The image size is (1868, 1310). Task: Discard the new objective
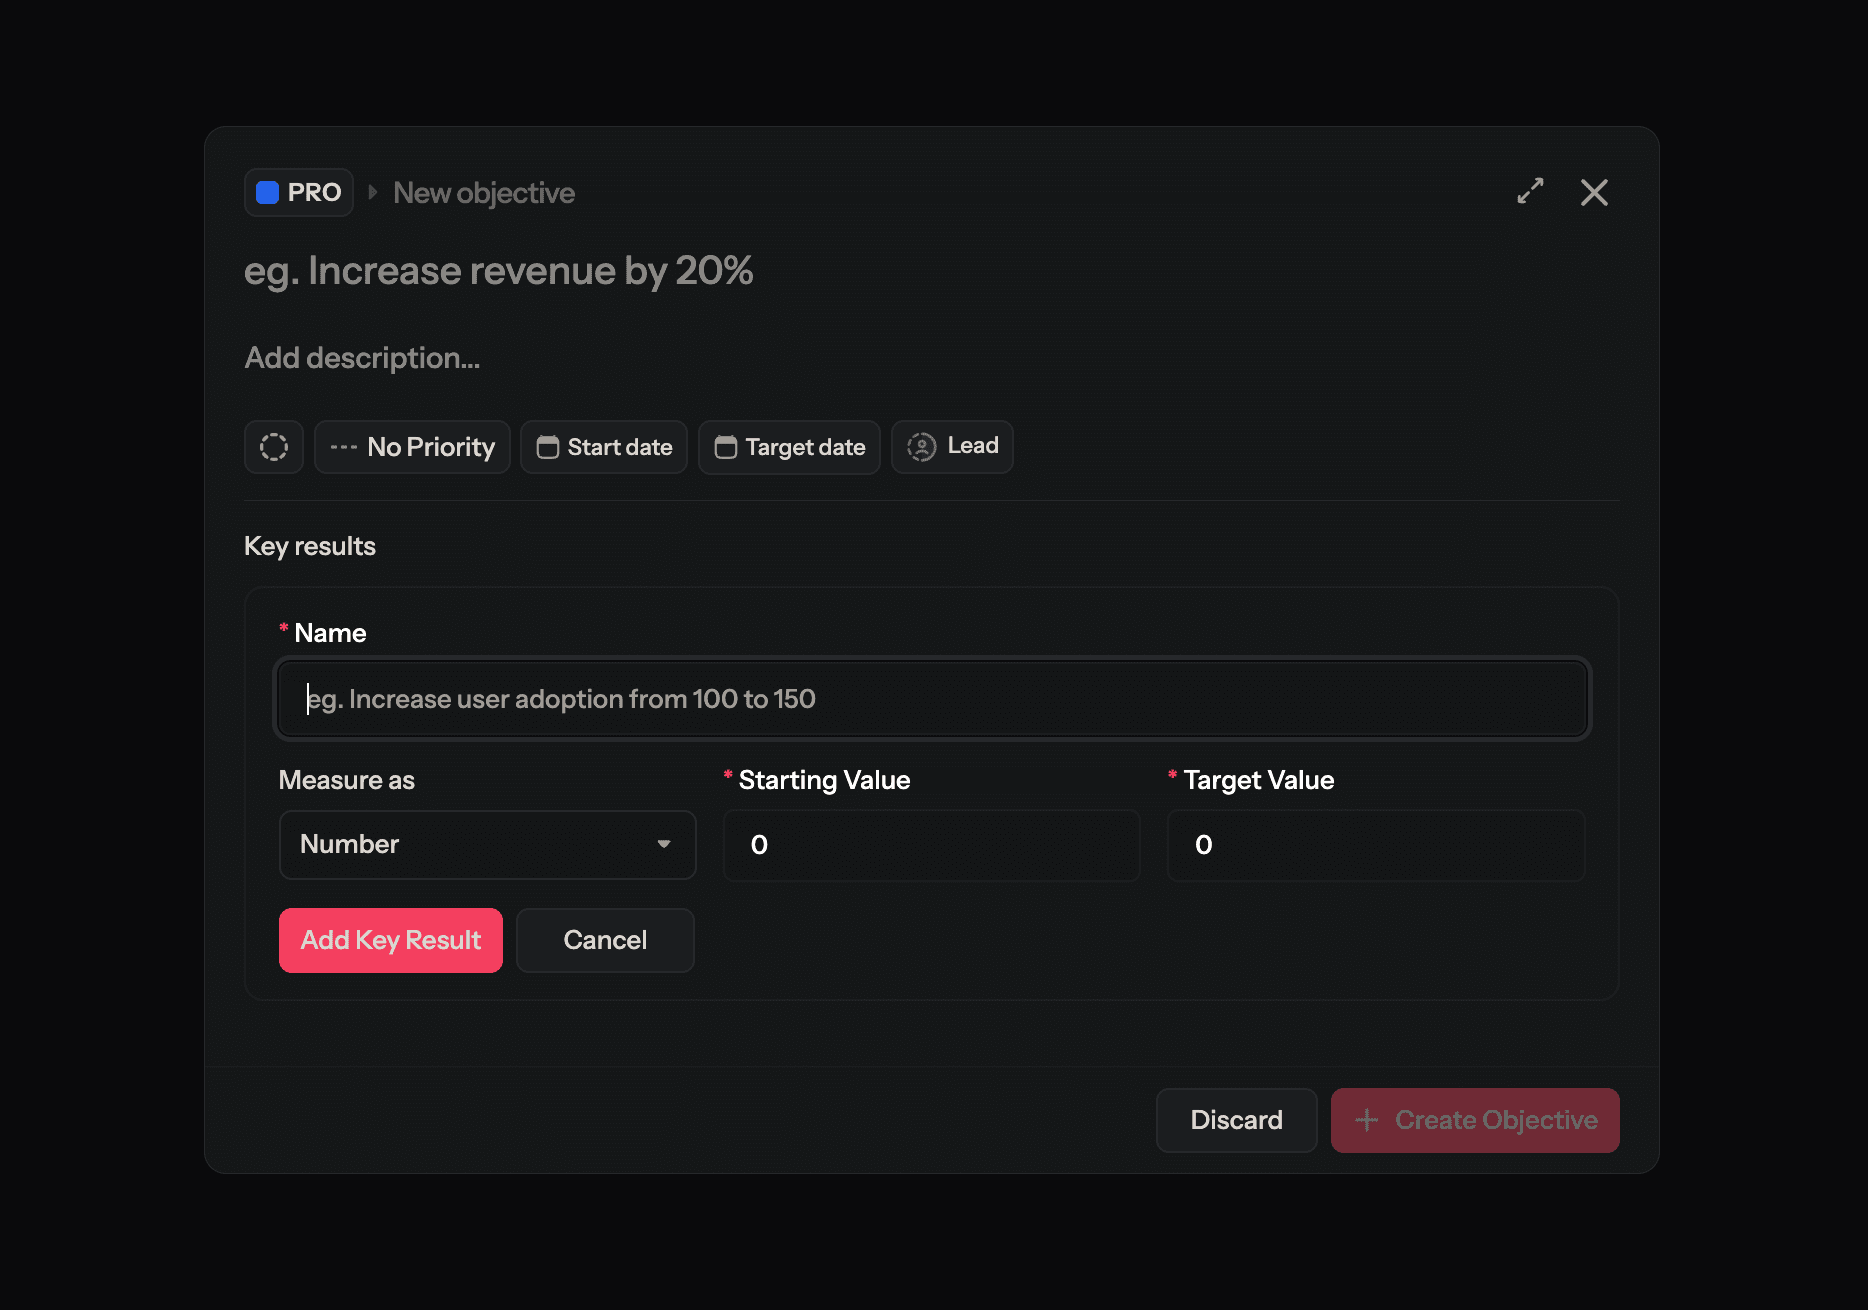(1236, 1120)
